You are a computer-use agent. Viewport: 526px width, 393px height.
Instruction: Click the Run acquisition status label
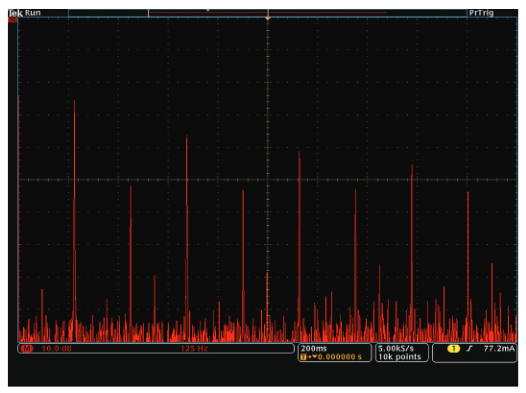[x=33, y=13]
